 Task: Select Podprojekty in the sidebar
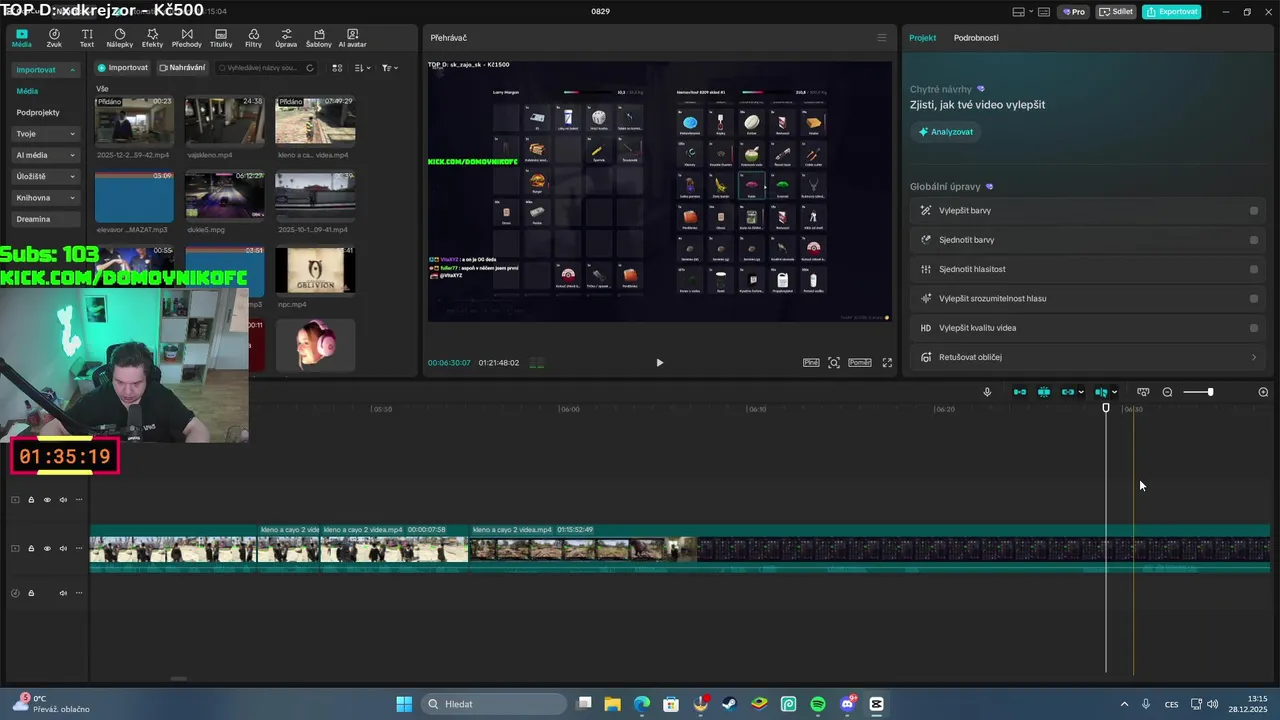[x=38, y=113]
